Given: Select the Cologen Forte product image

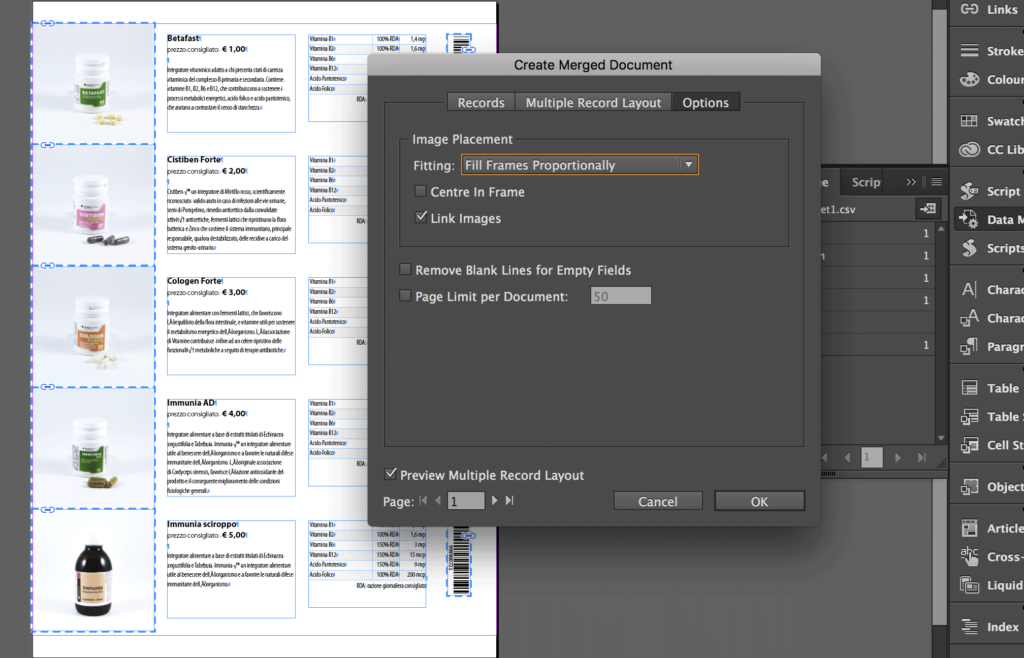Looking at the screenshot, I should tap(93, 326).
